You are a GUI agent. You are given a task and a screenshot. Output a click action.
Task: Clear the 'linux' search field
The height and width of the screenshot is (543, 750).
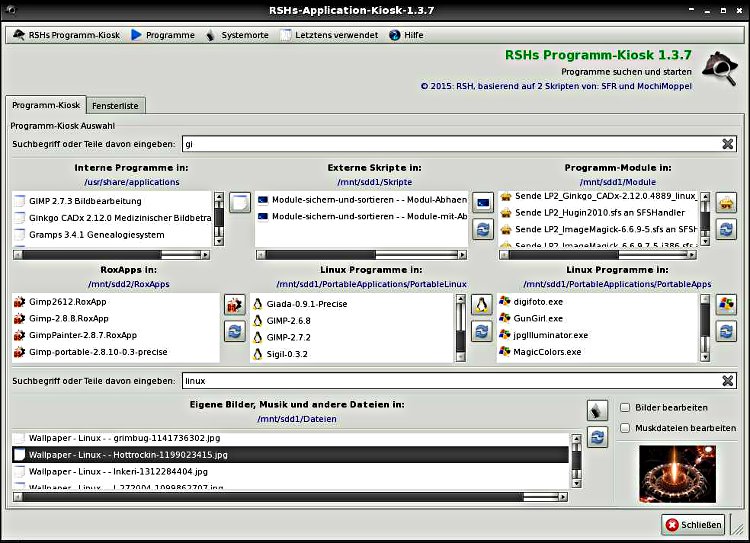tap(728, 380)
